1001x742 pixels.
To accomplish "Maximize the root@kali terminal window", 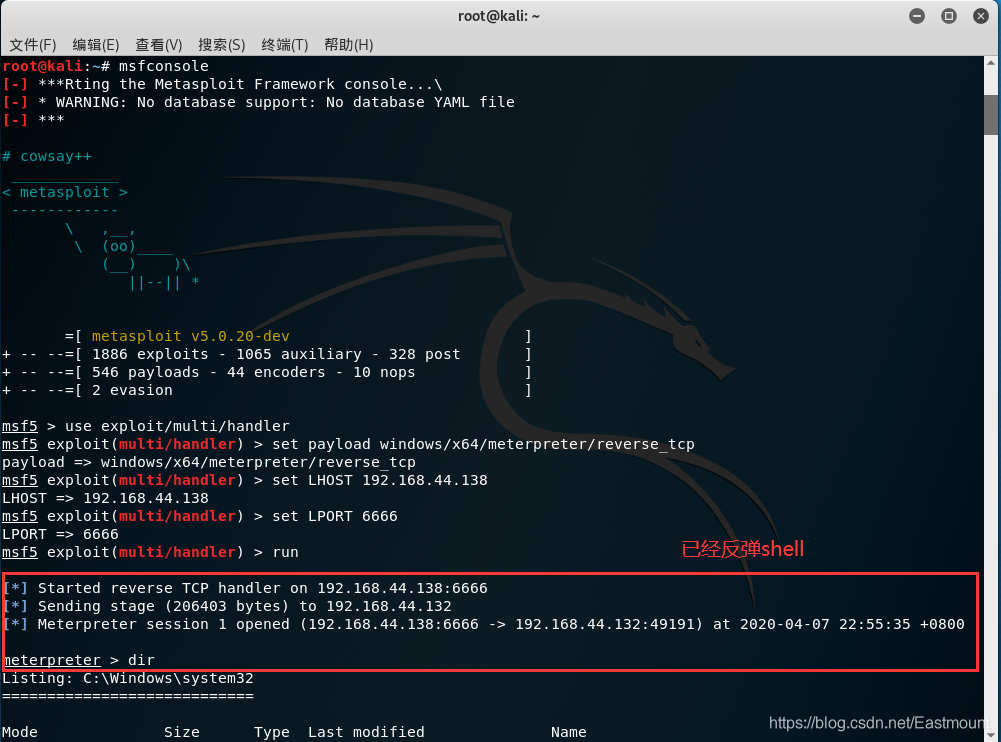I will click(949, 16).
